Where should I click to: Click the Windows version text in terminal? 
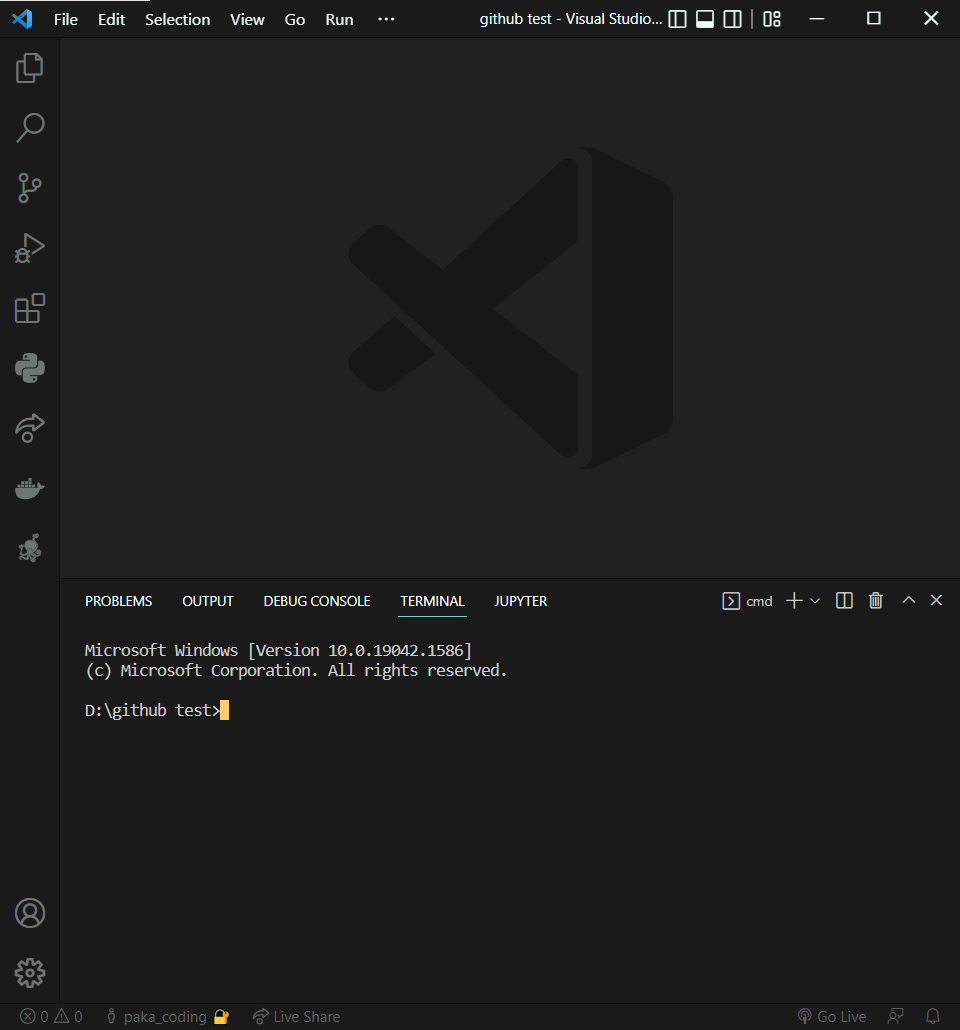coord(279,650)
